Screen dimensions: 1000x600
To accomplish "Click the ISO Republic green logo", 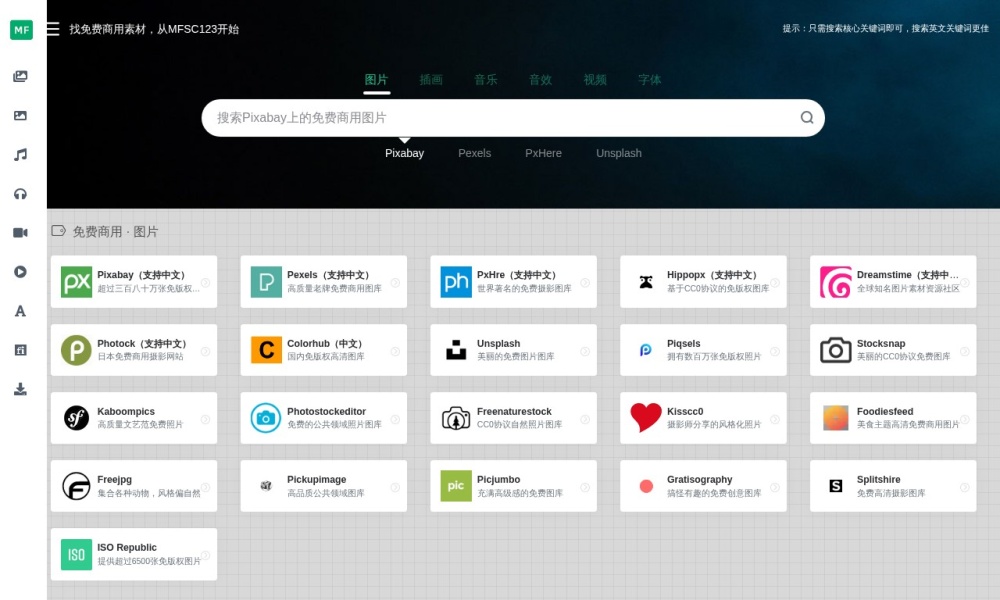I will click(x=77, y=554).
